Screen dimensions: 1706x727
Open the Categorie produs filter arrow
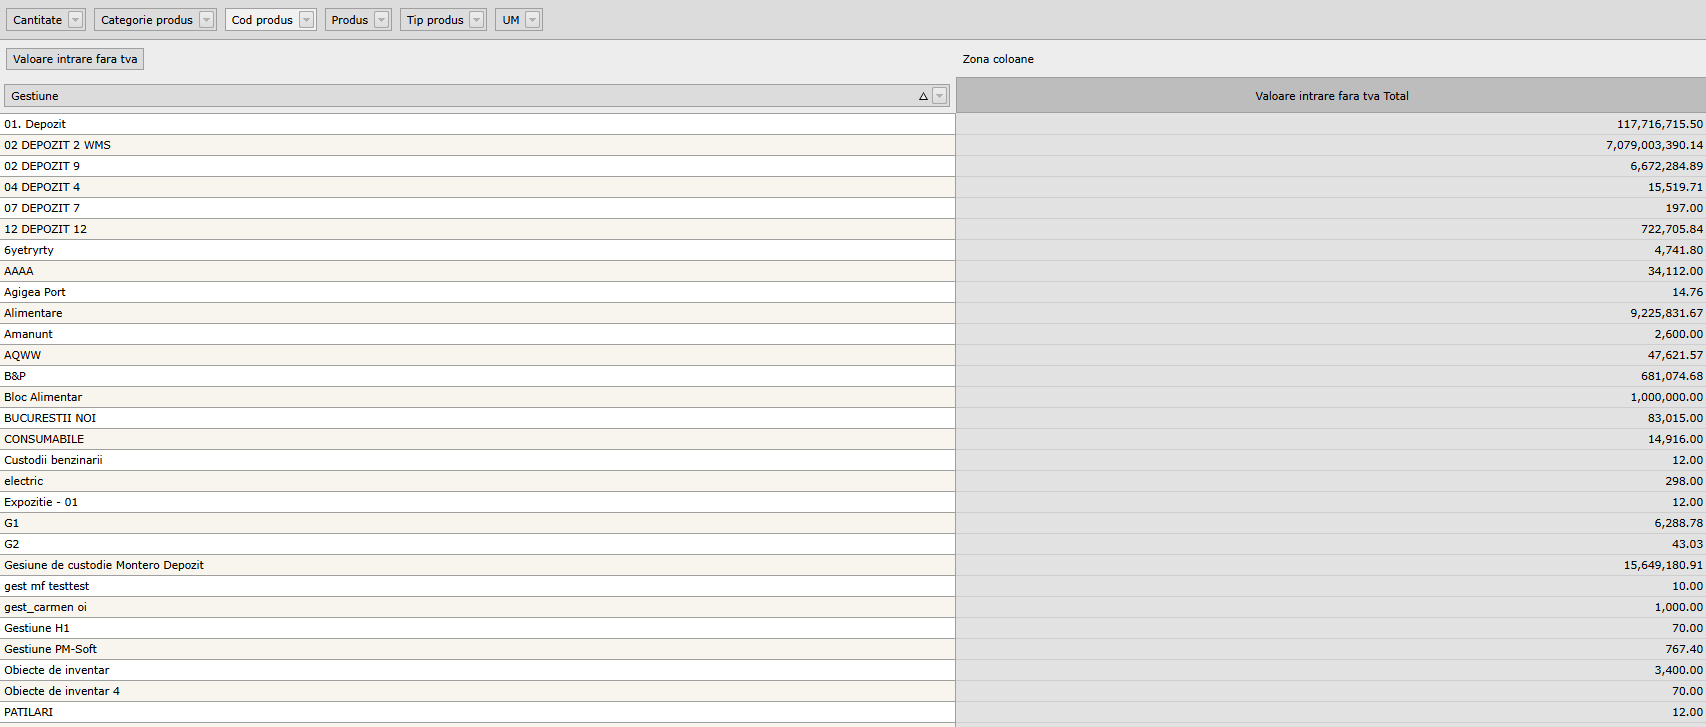pyautogui.click(x=206, y=20)
